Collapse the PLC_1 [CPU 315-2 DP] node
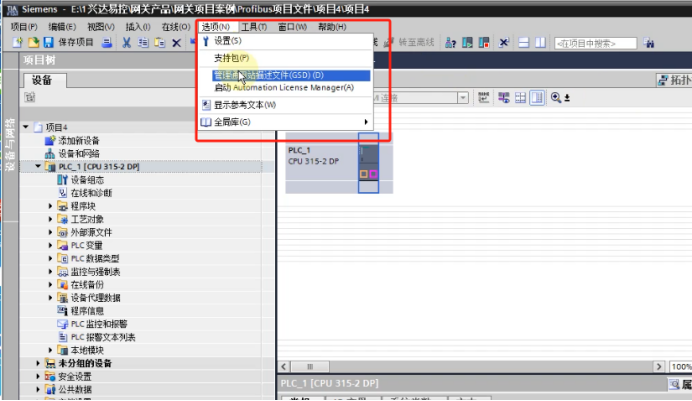This screenshot has height=401, width=692. pos(38,166)
